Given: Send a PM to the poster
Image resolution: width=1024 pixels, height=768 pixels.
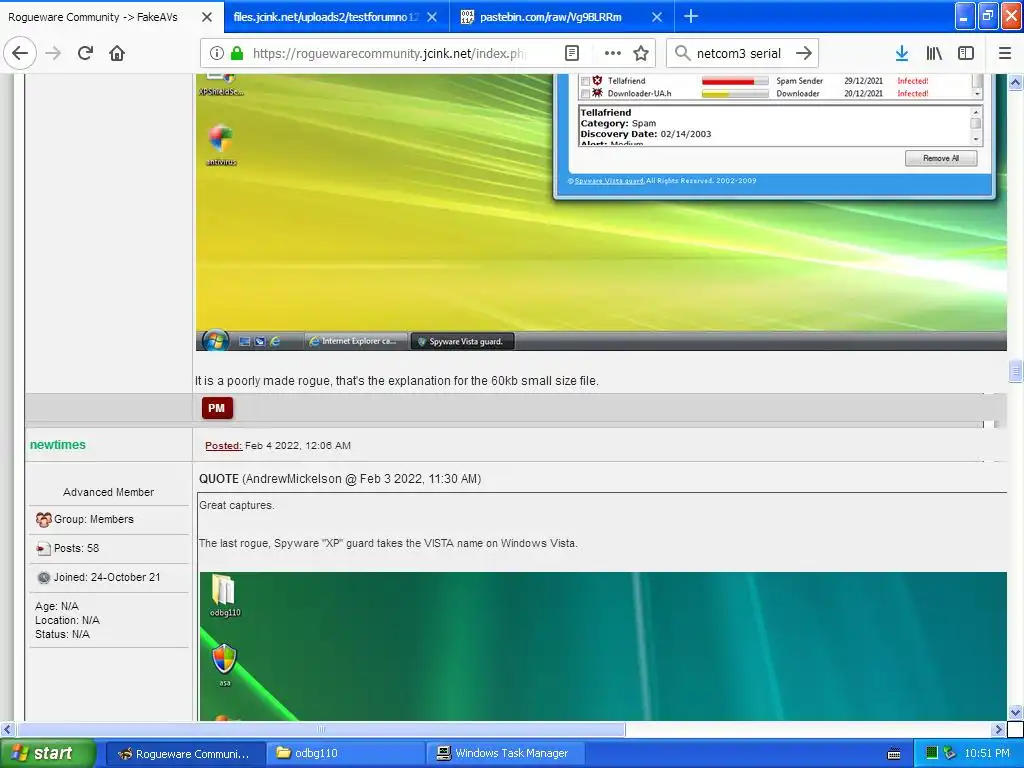Looking at the screenshot, I should (x=217, y=408).
